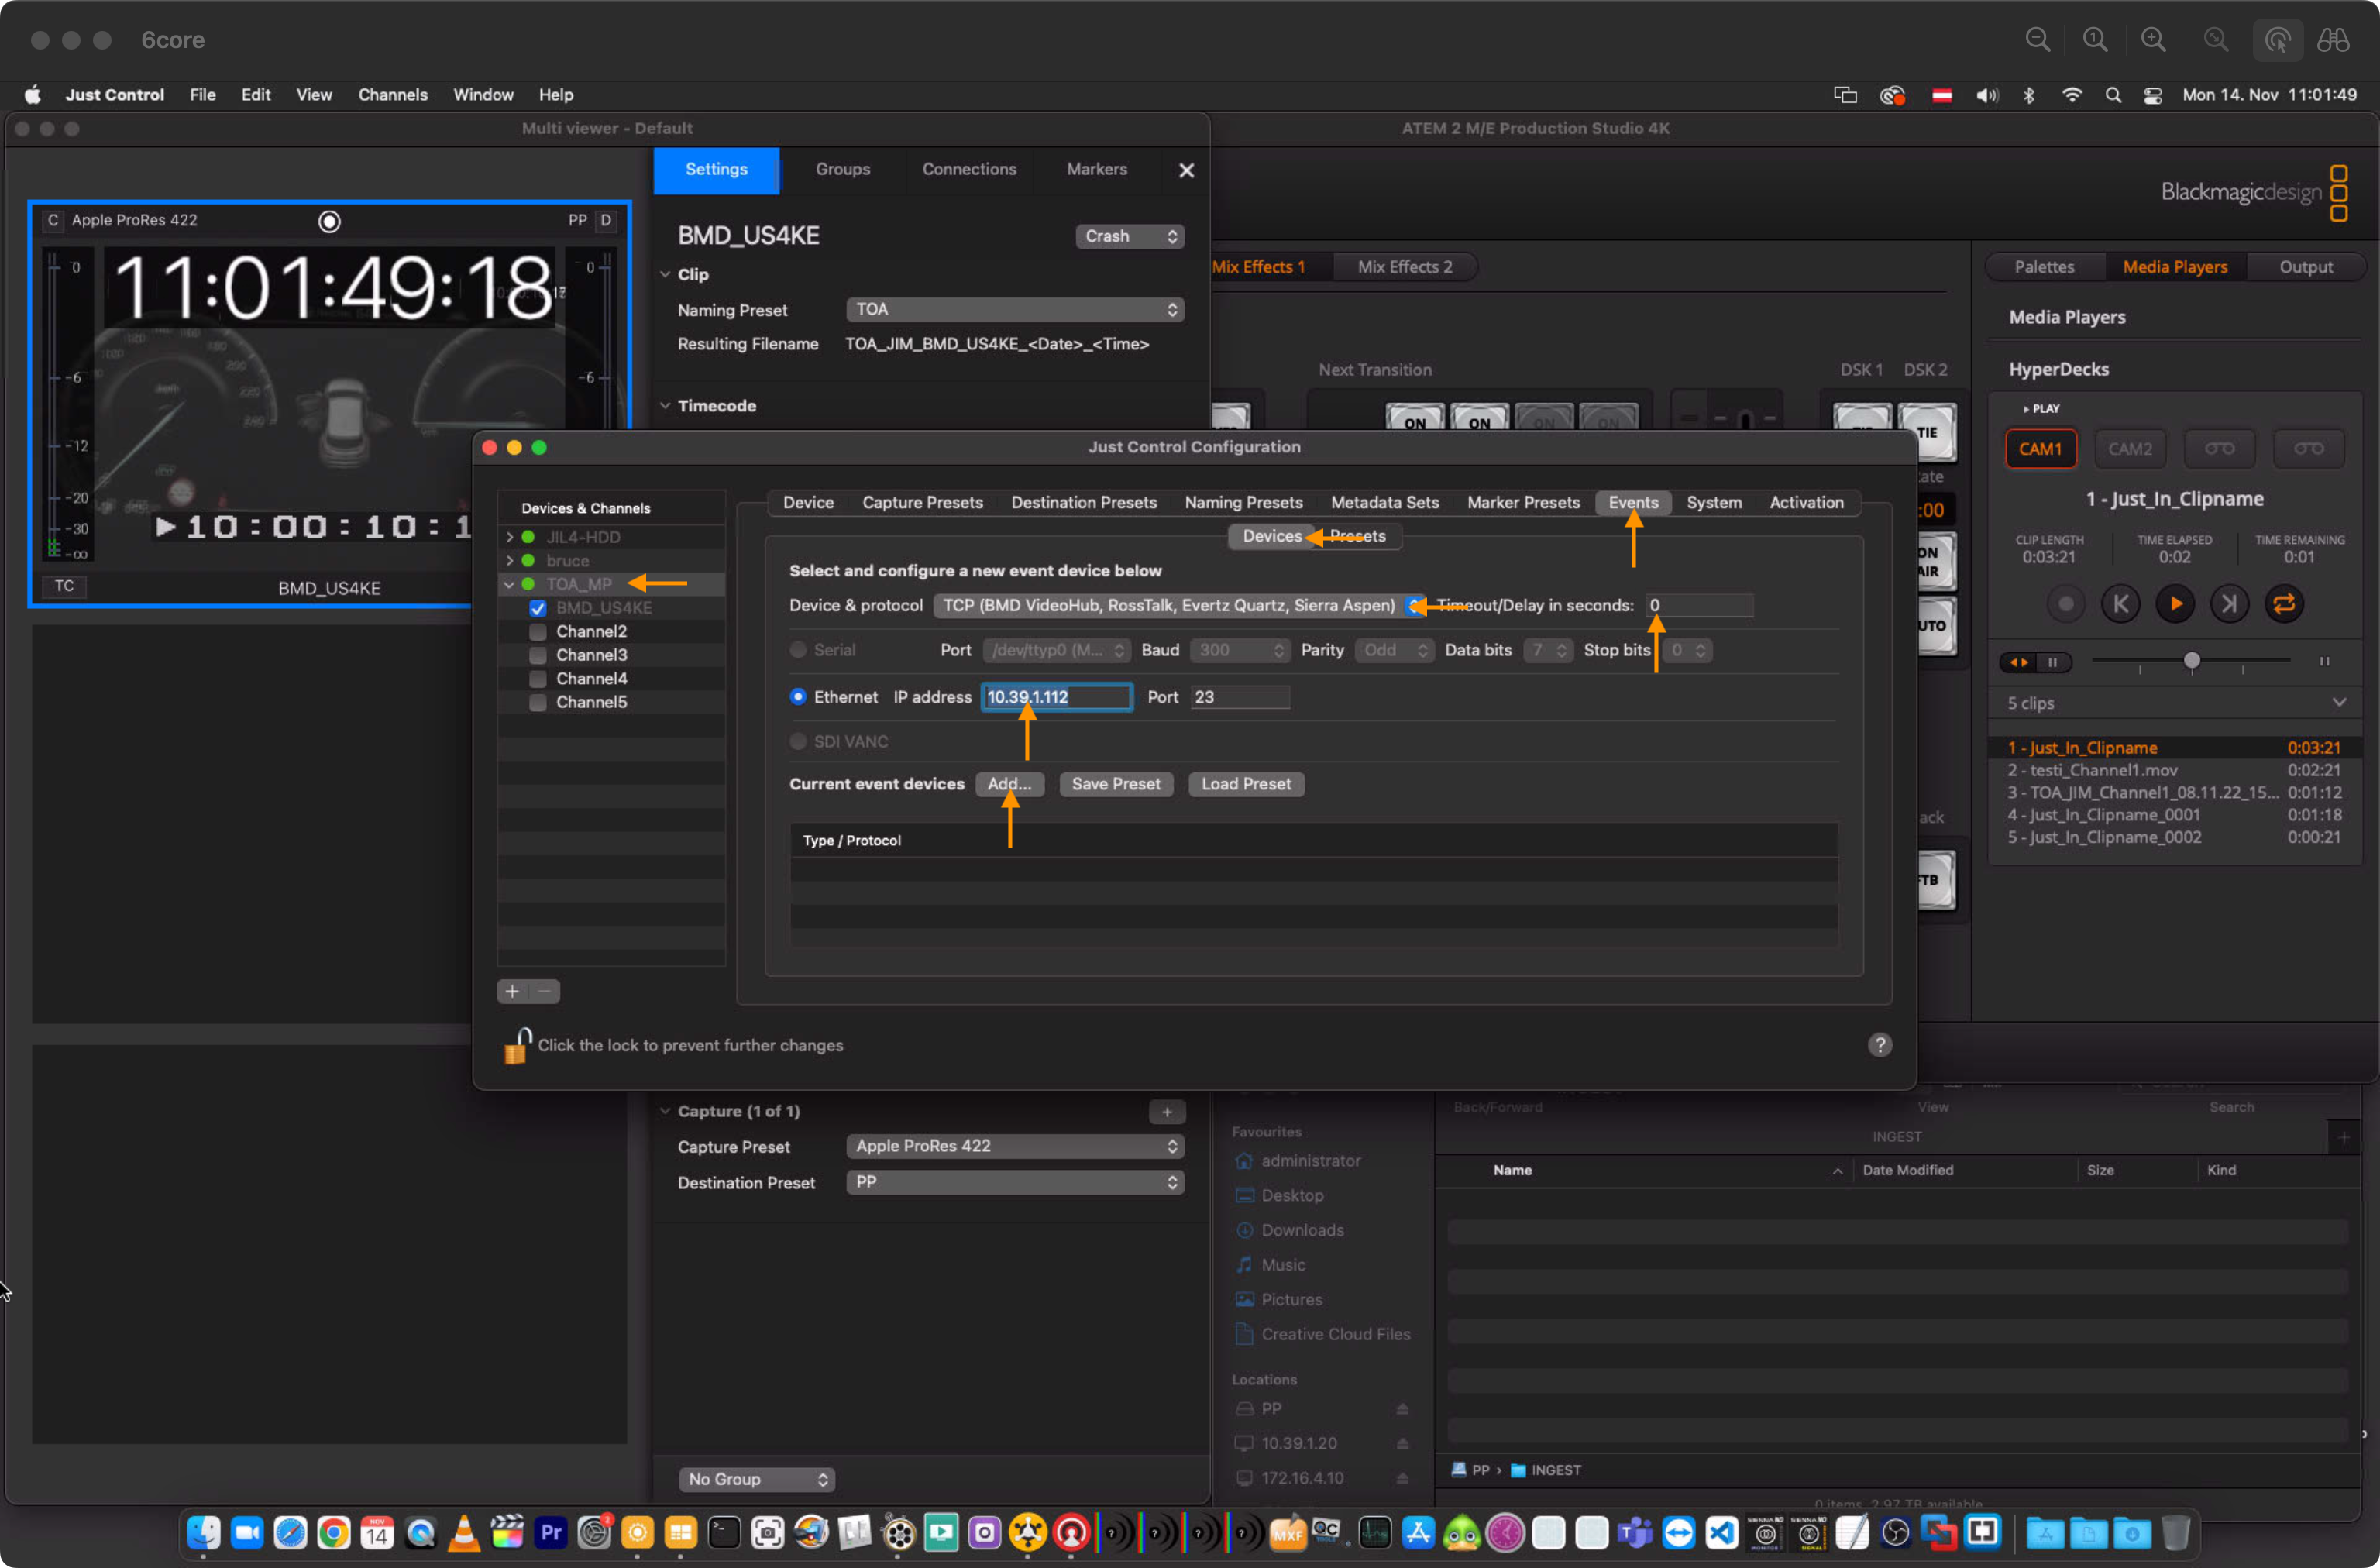Open the Destination Preset PP dropdown
The height and width of the screenshot is (1568, 2380).
1015,1182
